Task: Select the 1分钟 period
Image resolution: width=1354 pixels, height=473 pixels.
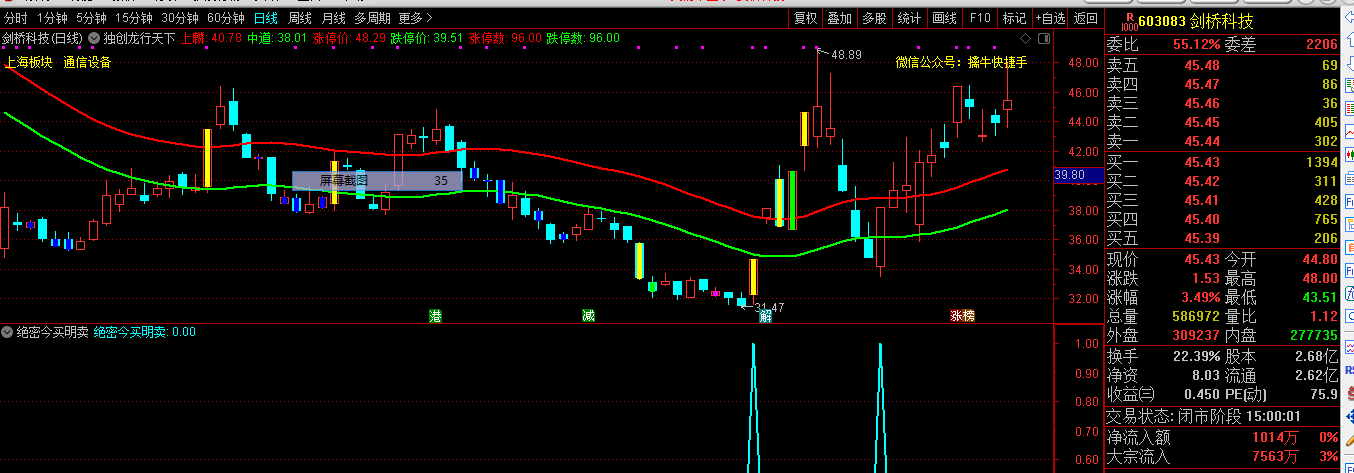Action: (x=51, y=18)
